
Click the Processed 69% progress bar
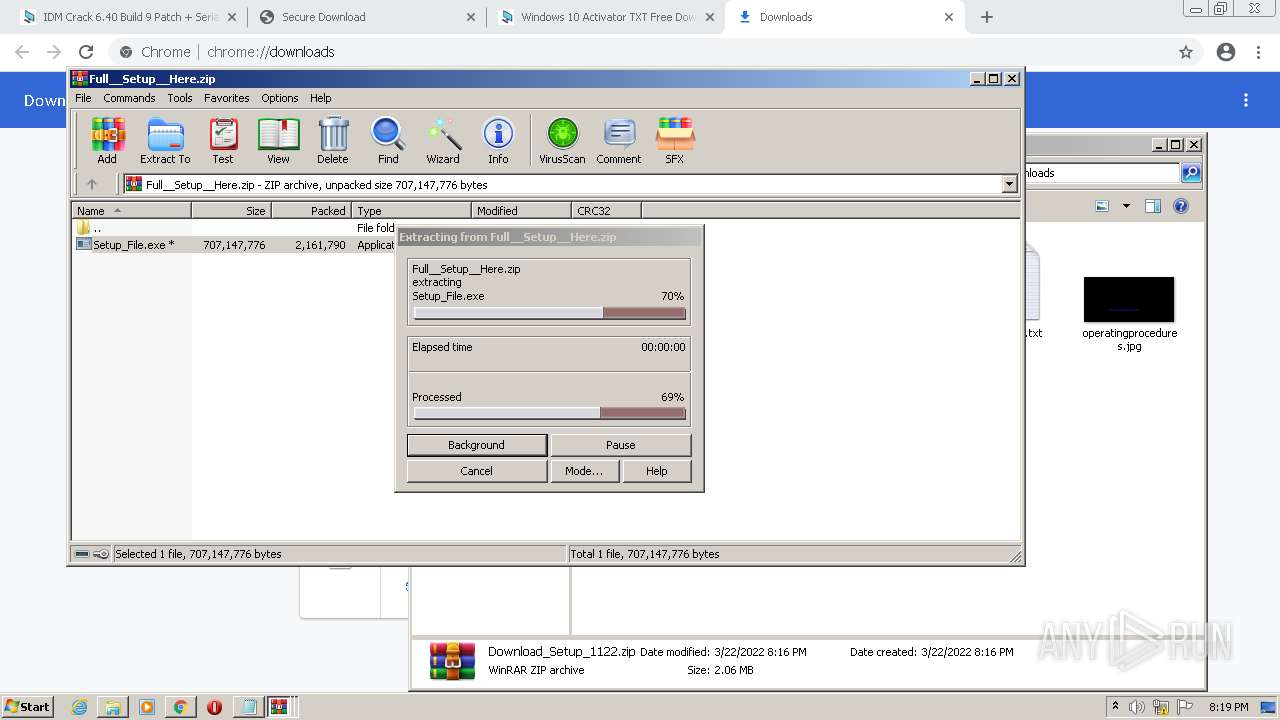(550, 413)
